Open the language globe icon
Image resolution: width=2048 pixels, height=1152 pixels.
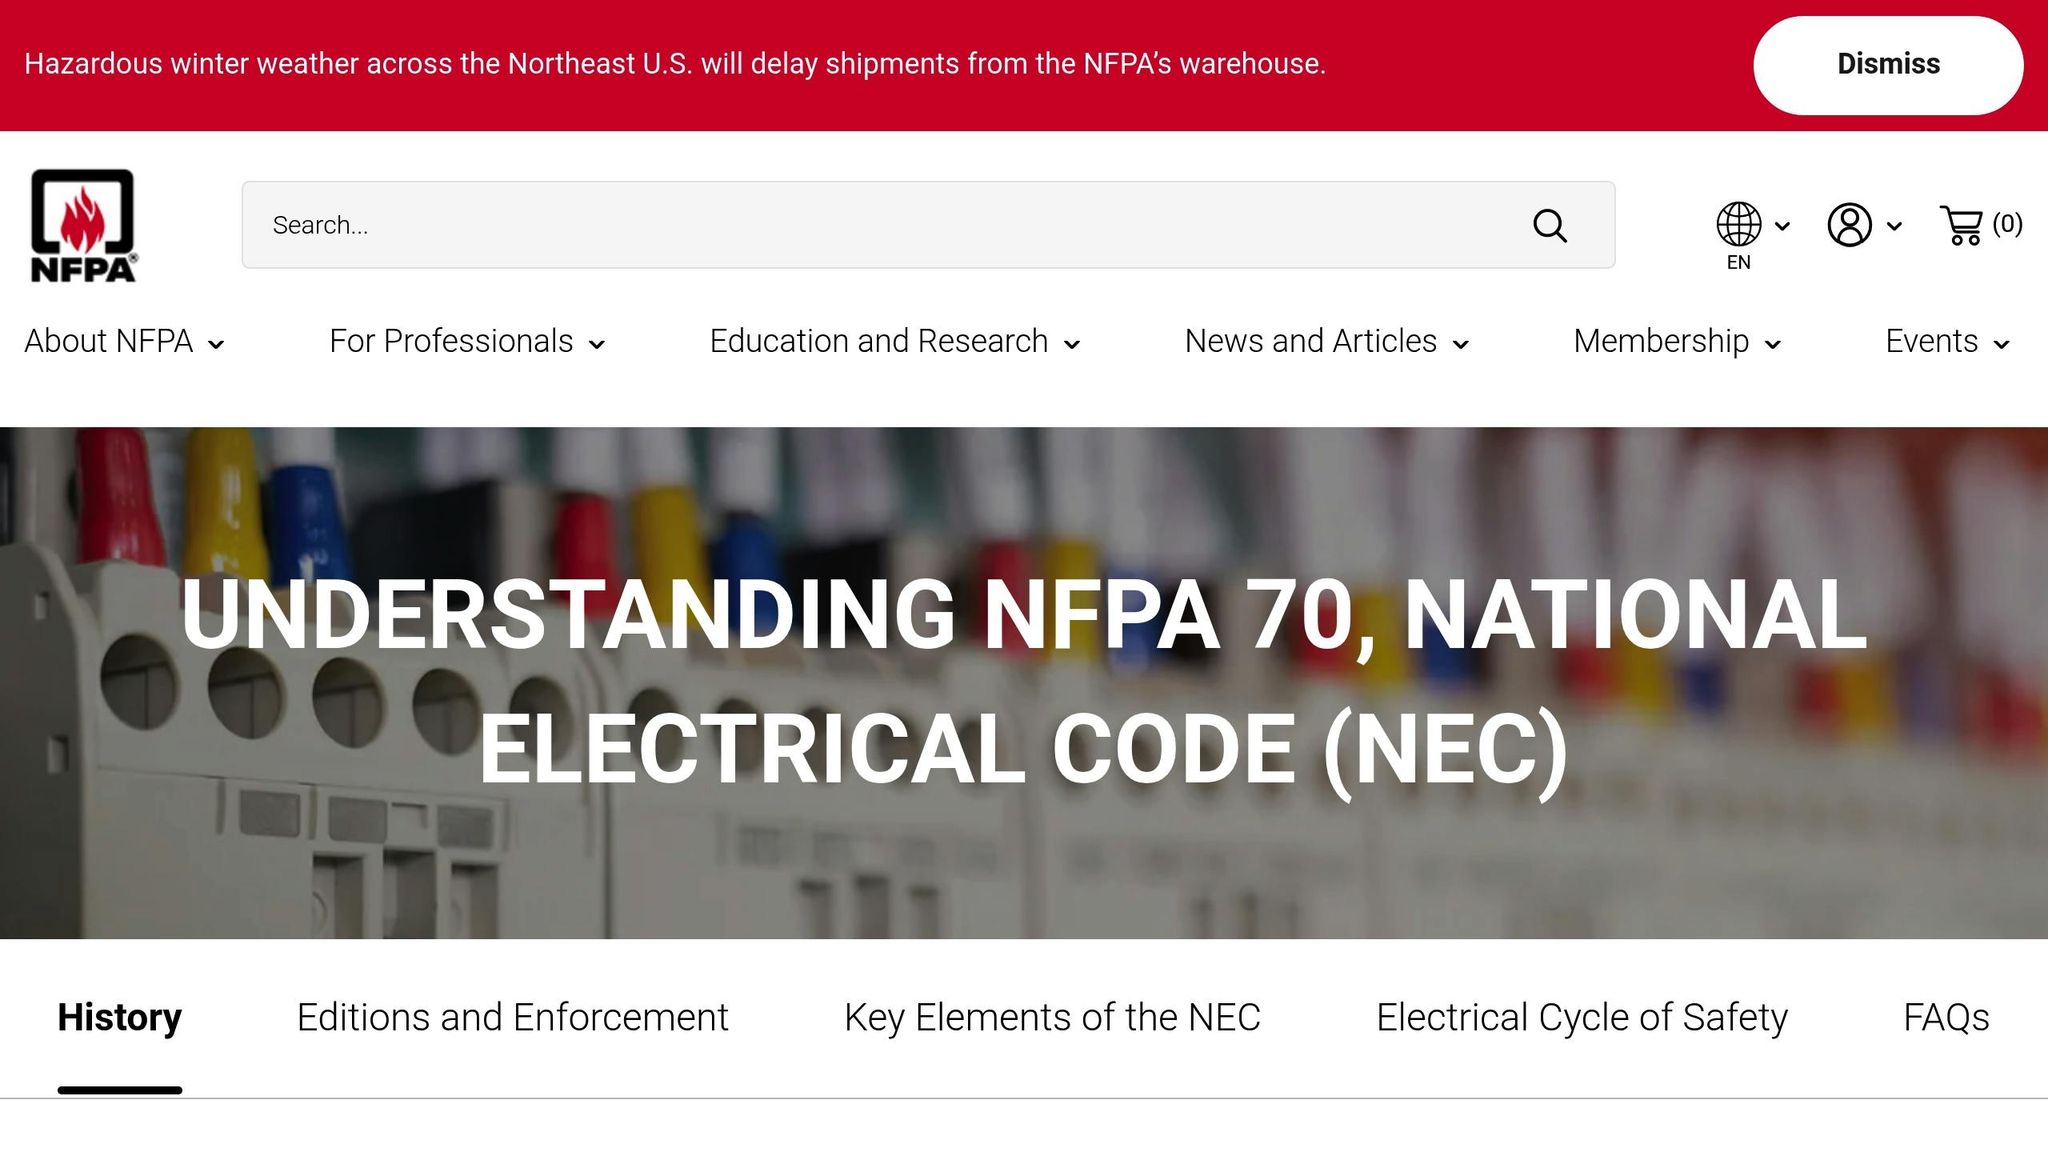(1738, 225)
